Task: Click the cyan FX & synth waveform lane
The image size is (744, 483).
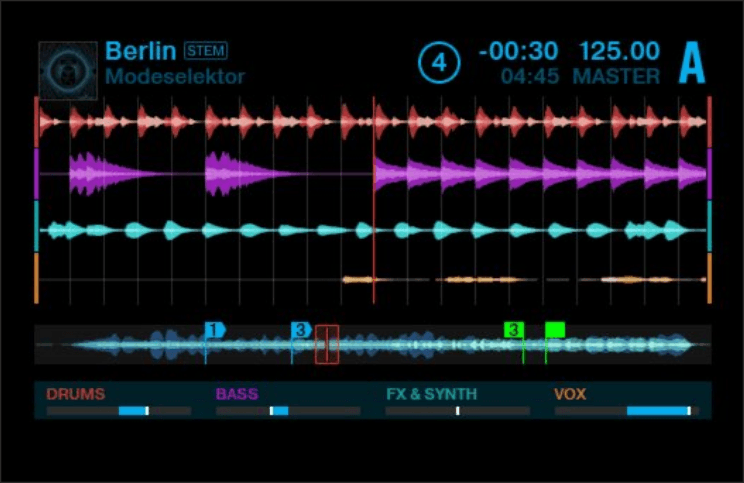Action: [372, 229]
